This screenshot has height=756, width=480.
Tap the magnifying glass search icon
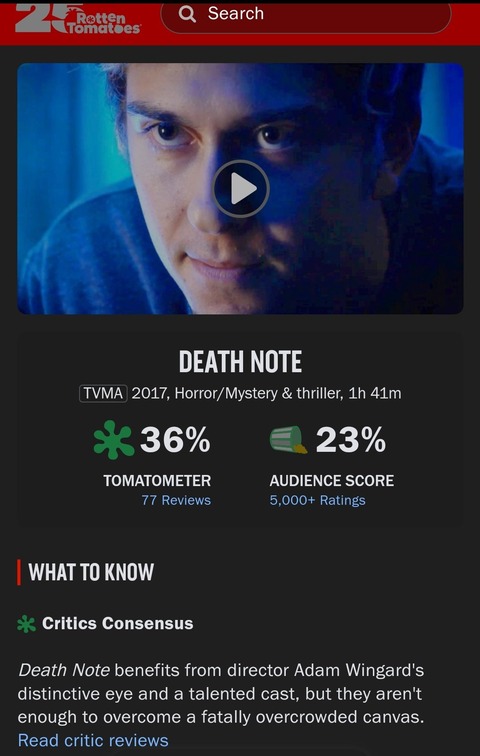coord(187,14)
